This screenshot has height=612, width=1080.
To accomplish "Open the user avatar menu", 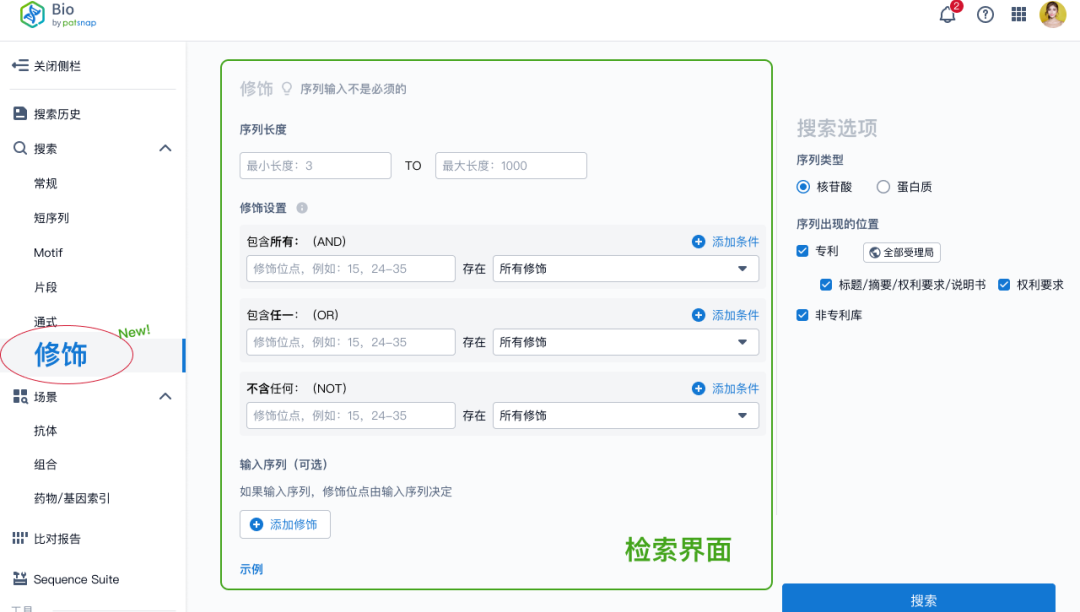I will click(1052, 14).
